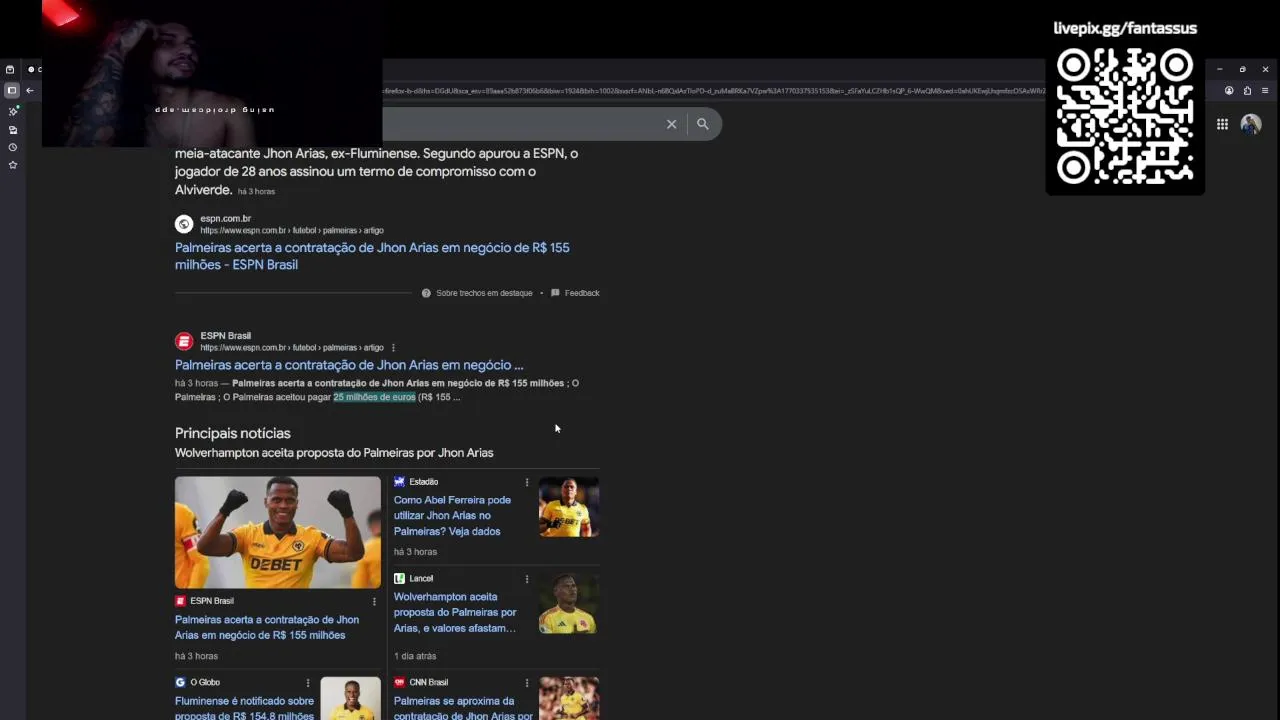The height and width of the screenshot is (720, 1280).
Task: Open options menu next to ESPN Brasil result URL
Action: (x=393, y=348)
